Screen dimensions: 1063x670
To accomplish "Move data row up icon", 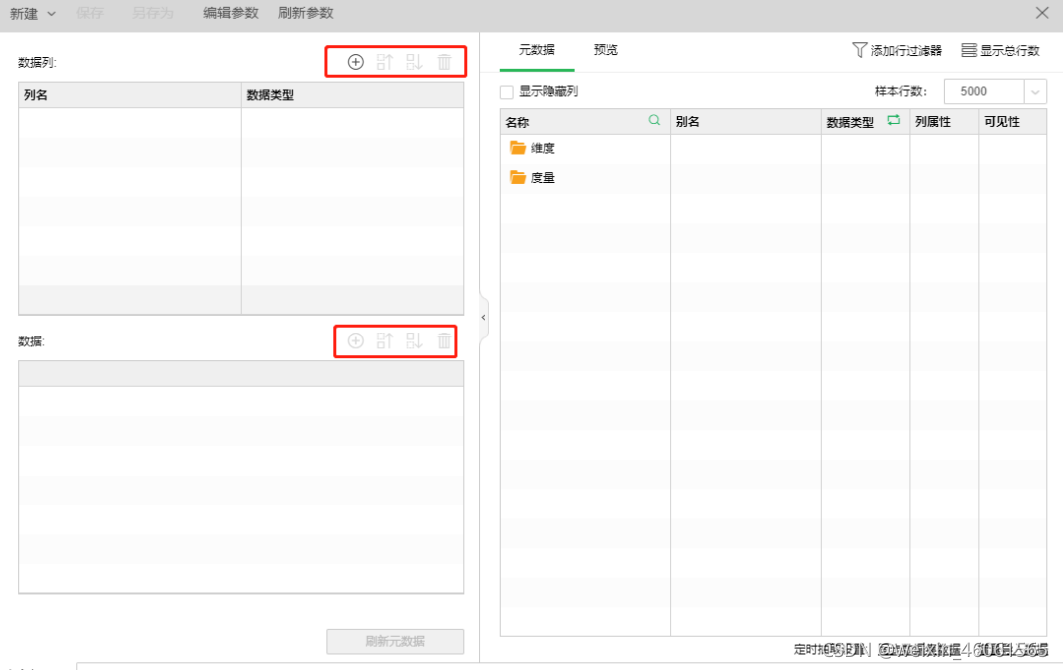I will tap(385, 341).
